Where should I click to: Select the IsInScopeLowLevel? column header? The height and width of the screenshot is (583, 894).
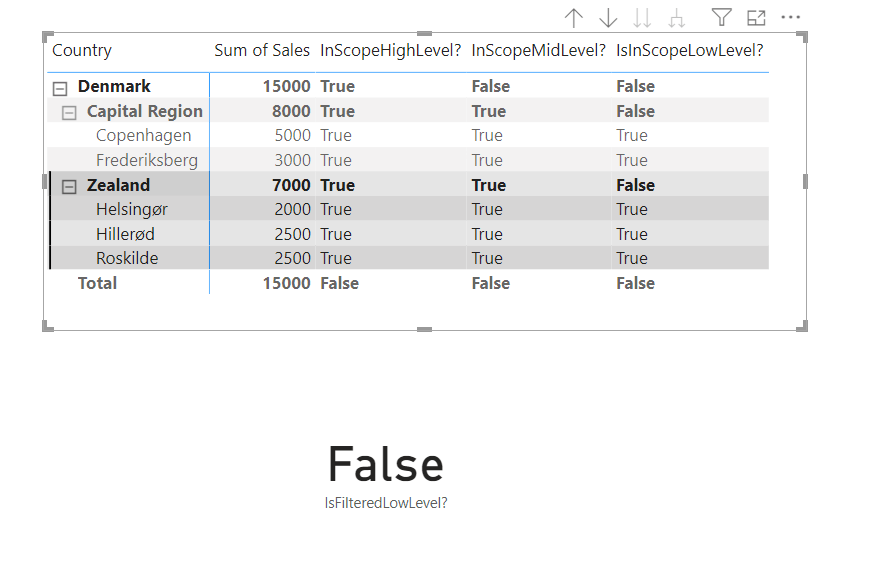(x=690, y=50)
